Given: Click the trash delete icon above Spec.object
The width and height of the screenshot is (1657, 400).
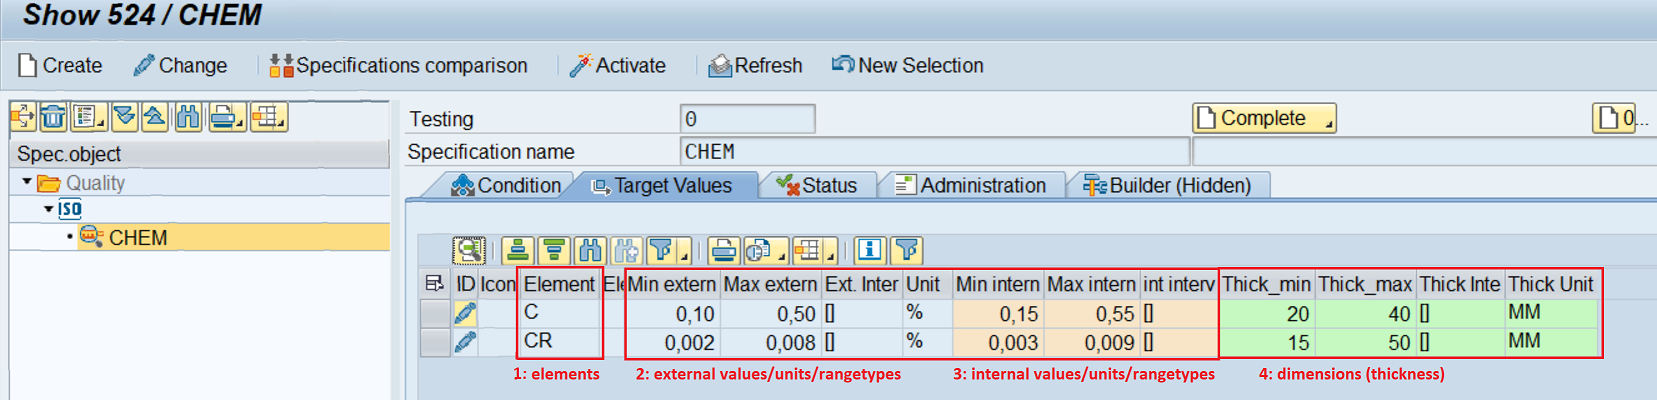Looking at the screenshot, I should point(53,118).
